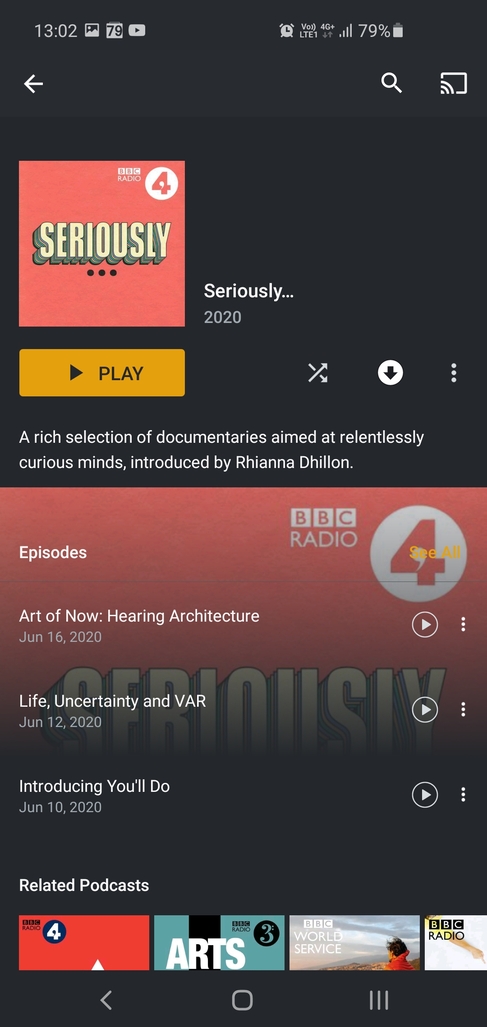Open the BBC World Service related podcast

(354, 943)
